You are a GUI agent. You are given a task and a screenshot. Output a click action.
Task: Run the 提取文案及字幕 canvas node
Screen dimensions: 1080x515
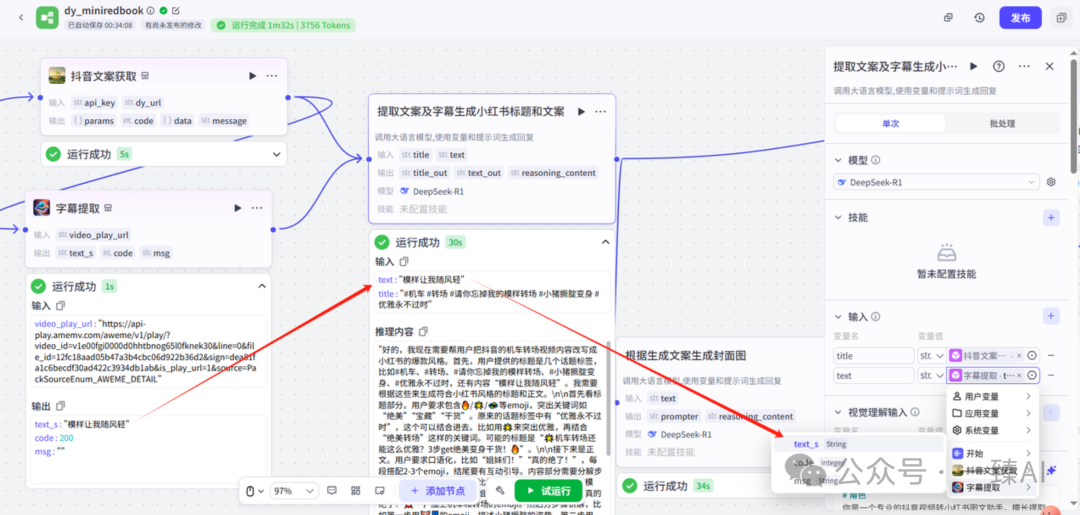[x=581, y=112]
